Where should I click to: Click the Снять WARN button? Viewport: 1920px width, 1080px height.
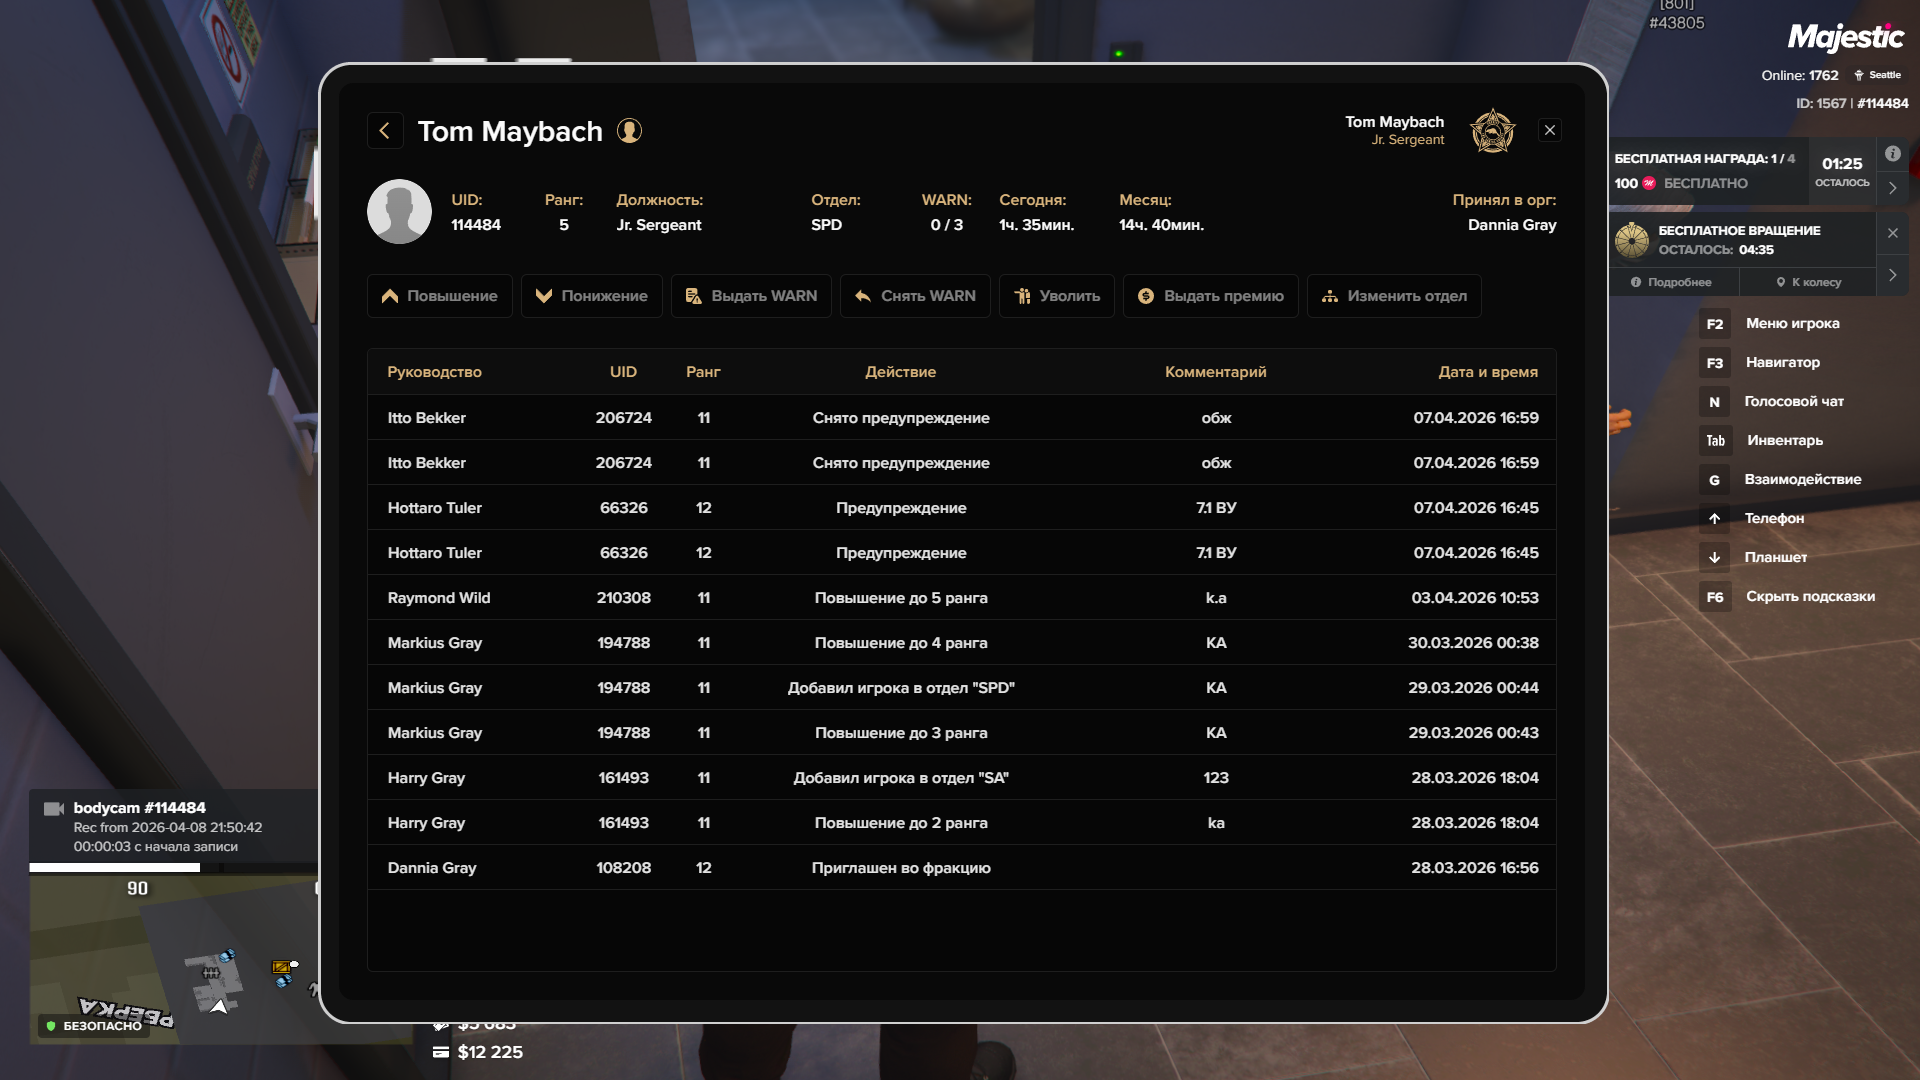915,296
